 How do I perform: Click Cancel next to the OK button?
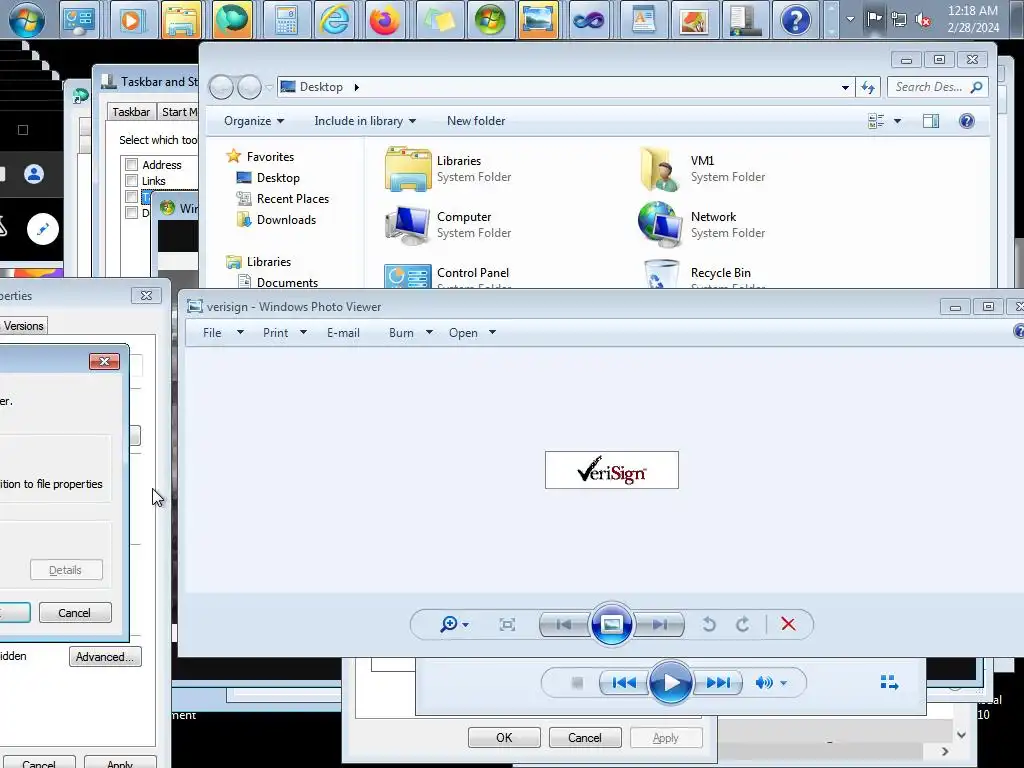tap(584, 737)
